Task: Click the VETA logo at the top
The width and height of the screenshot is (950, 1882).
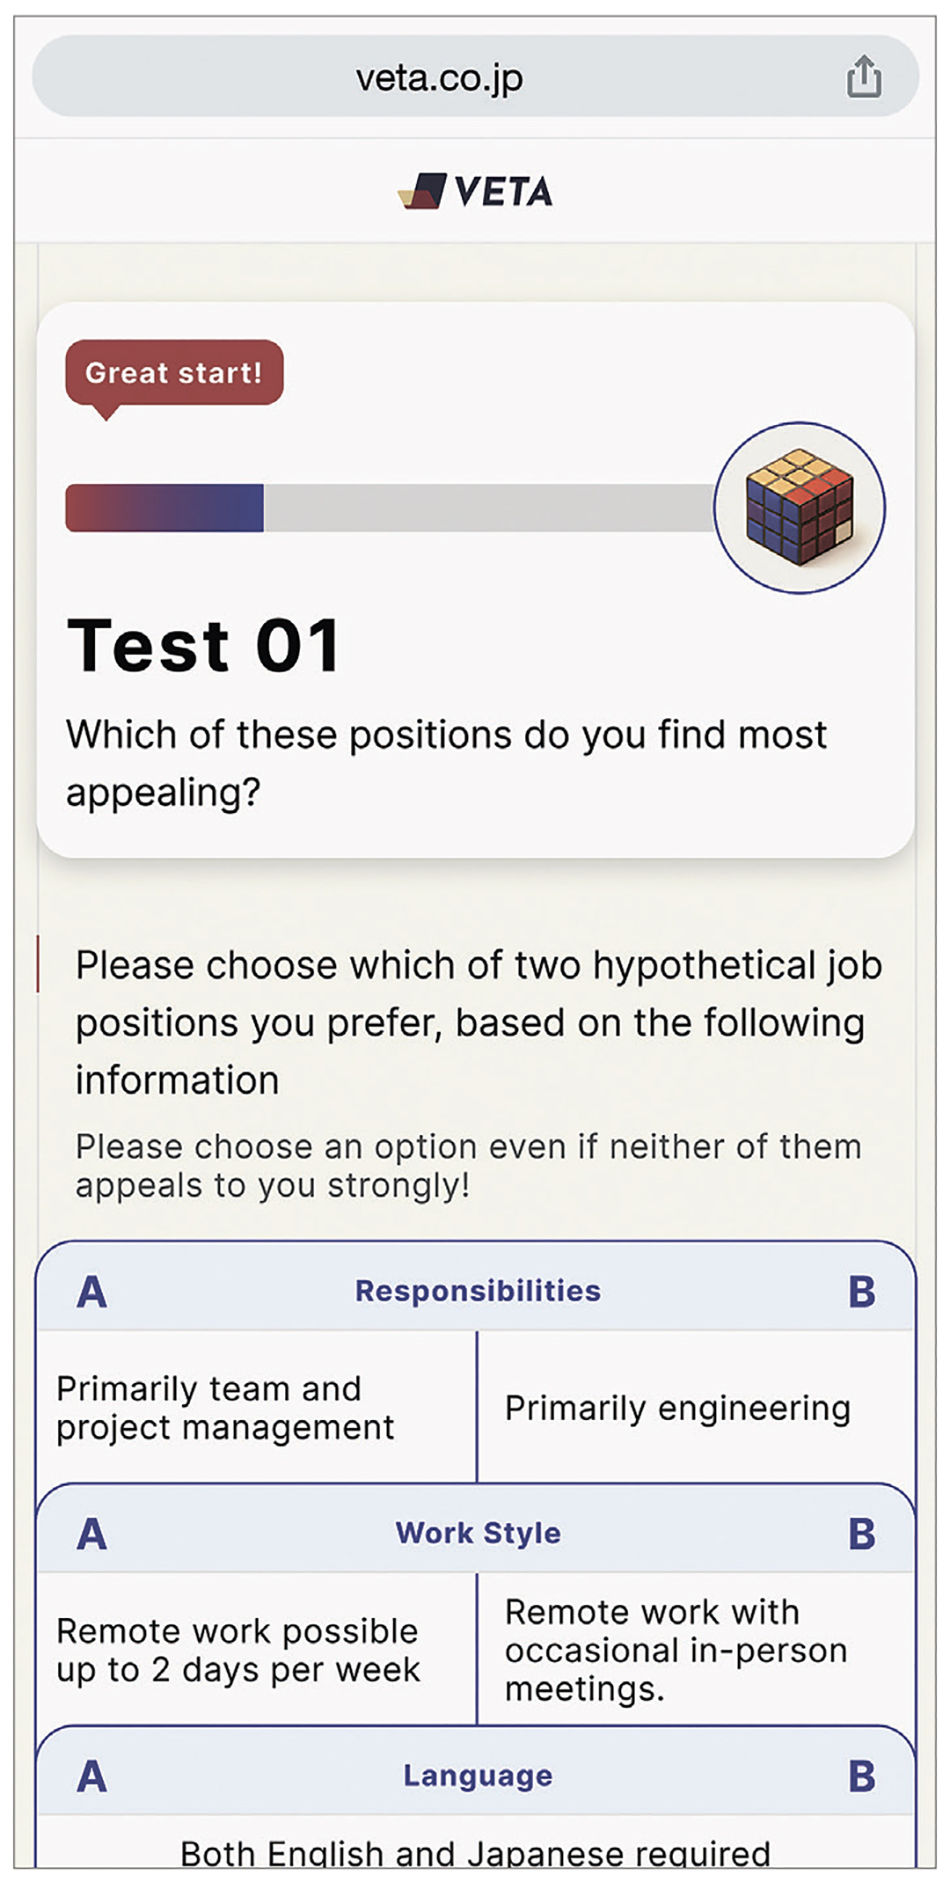Action: (x=474, y=190)
